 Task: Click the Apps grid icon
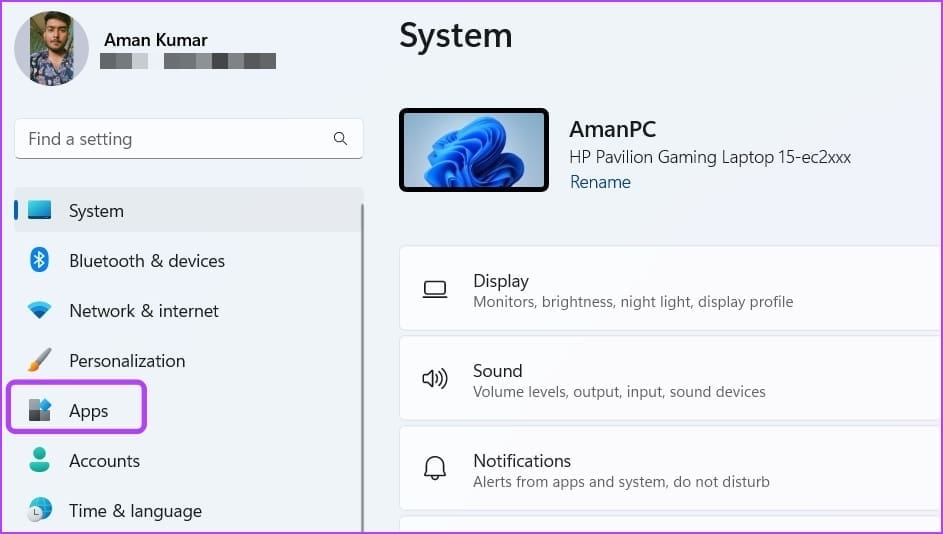(x=40, y=410)
